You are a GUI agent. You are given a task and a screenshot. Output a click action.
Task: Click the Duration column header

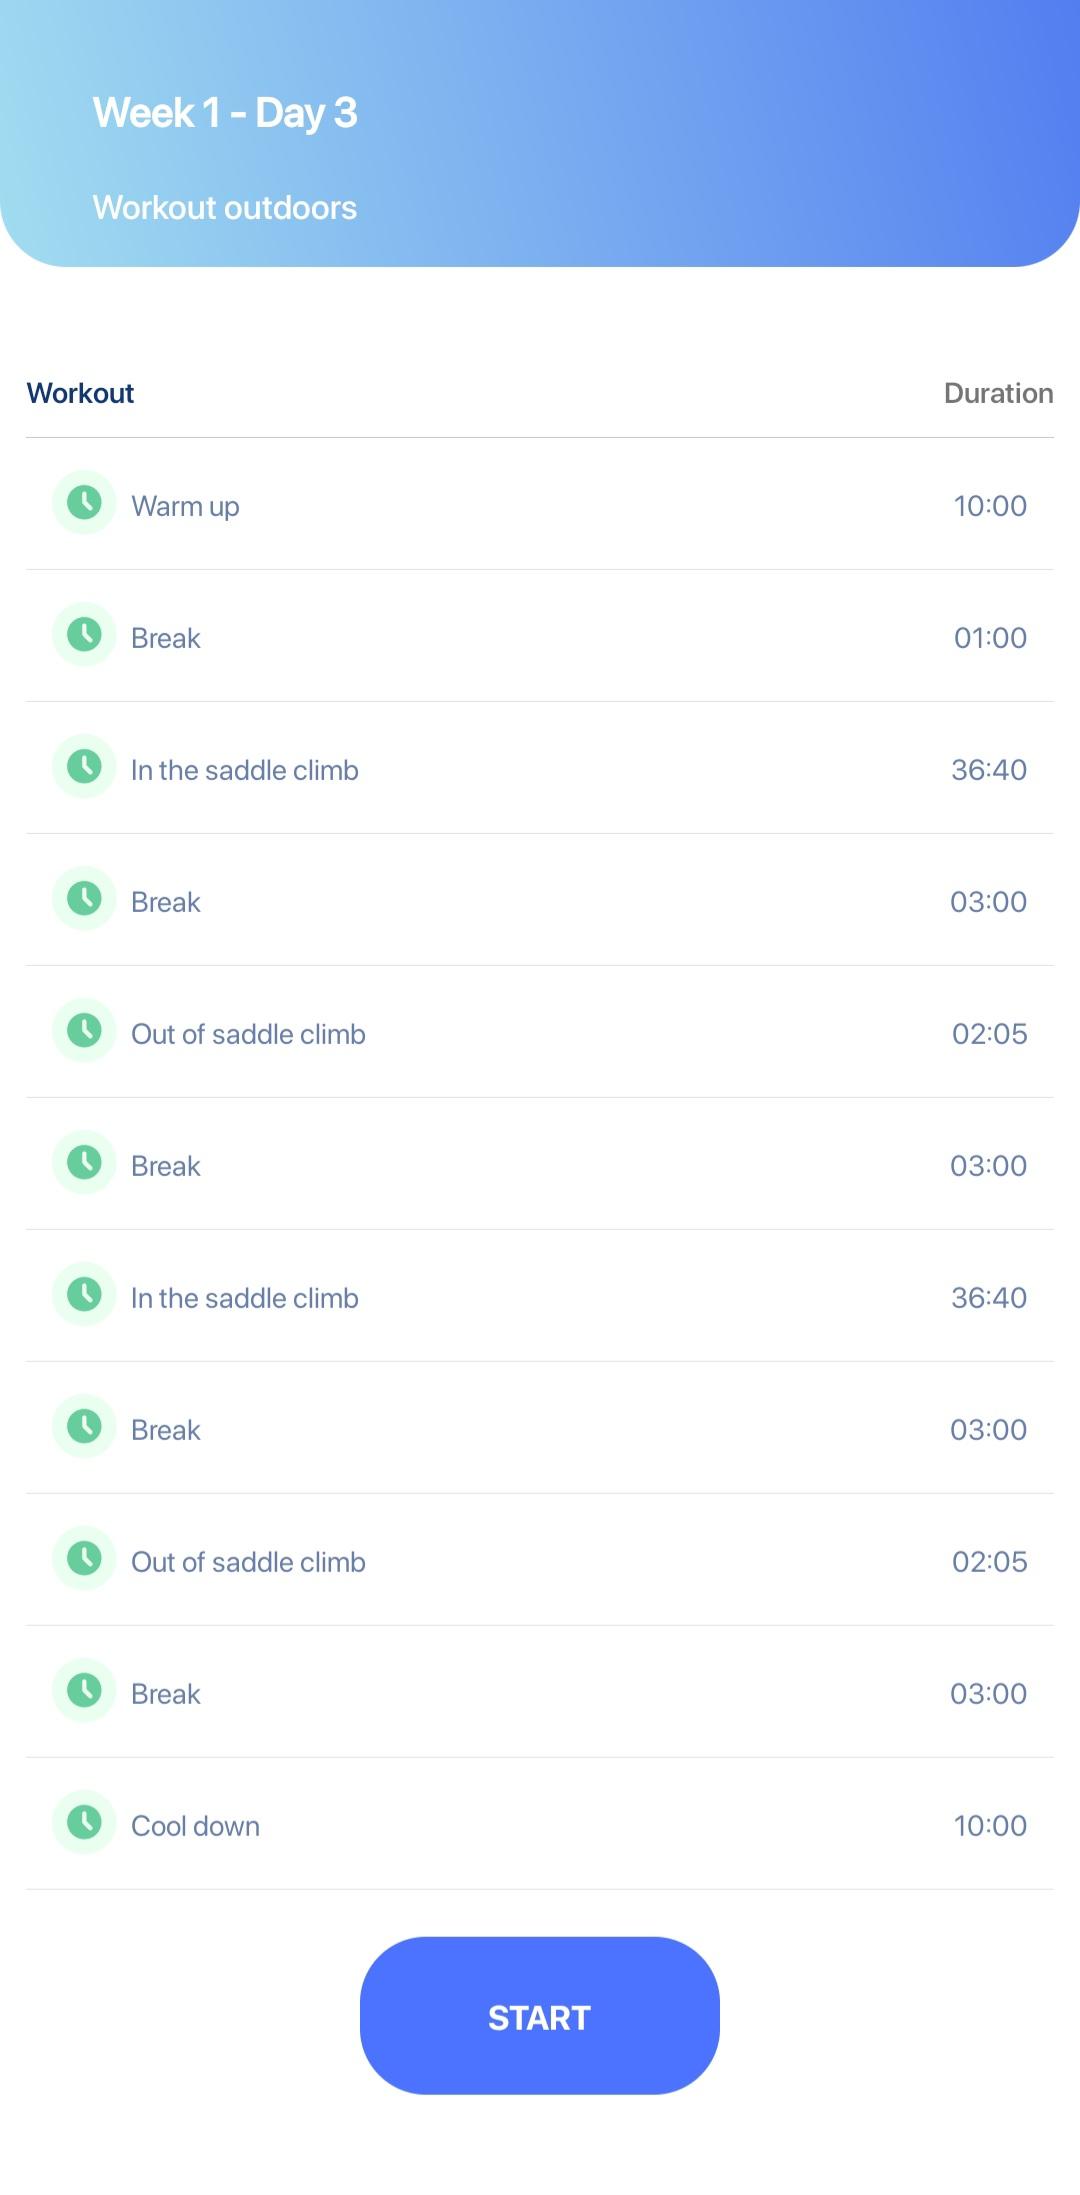[x=998, y=393]
